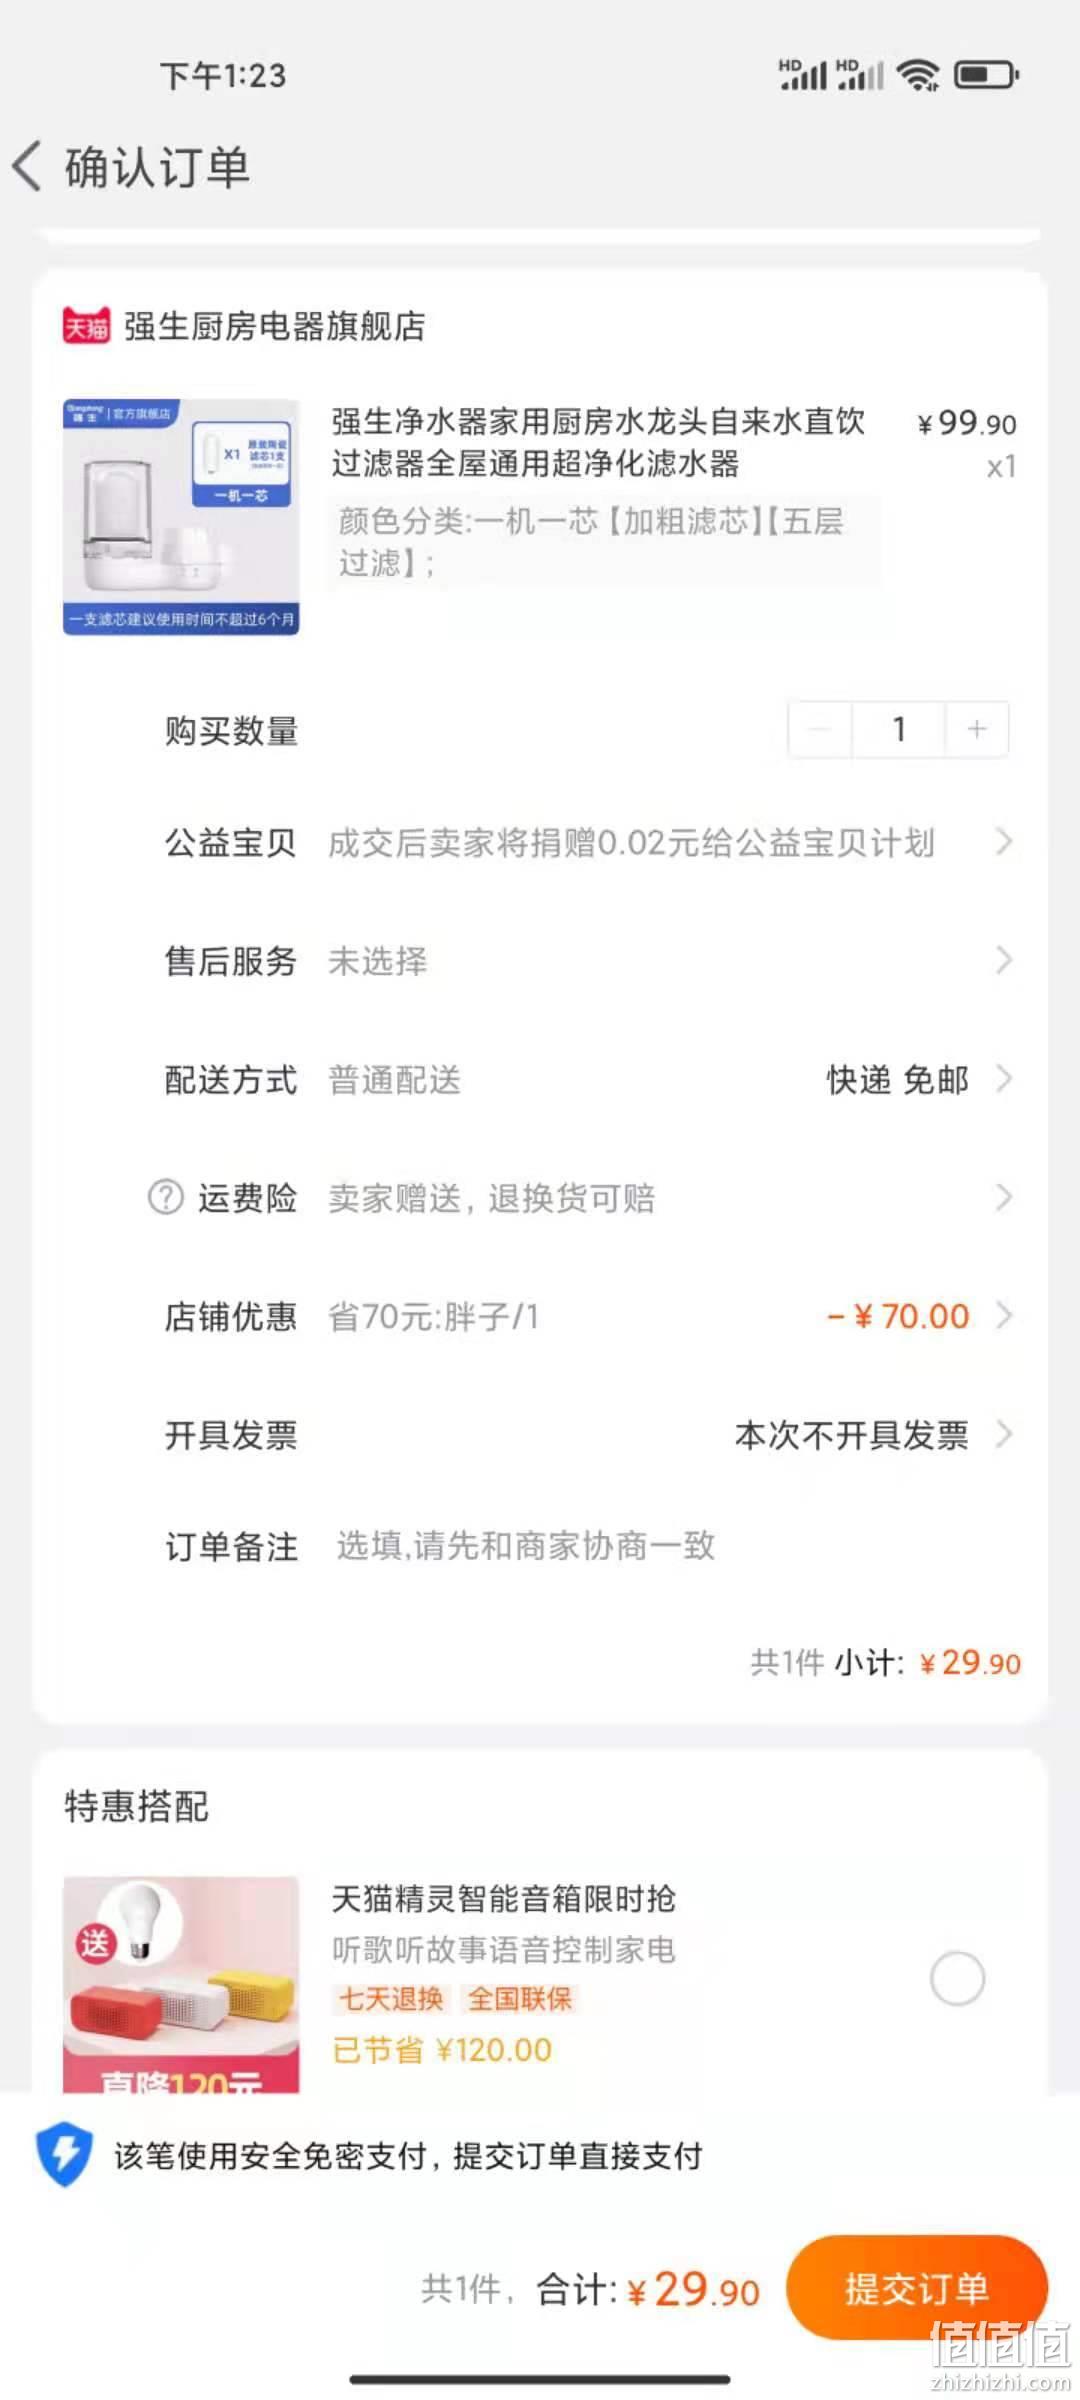Open the 开具发票 invoice options
Viewport: 1080px width, 2400px height.
pos(589,1434)
